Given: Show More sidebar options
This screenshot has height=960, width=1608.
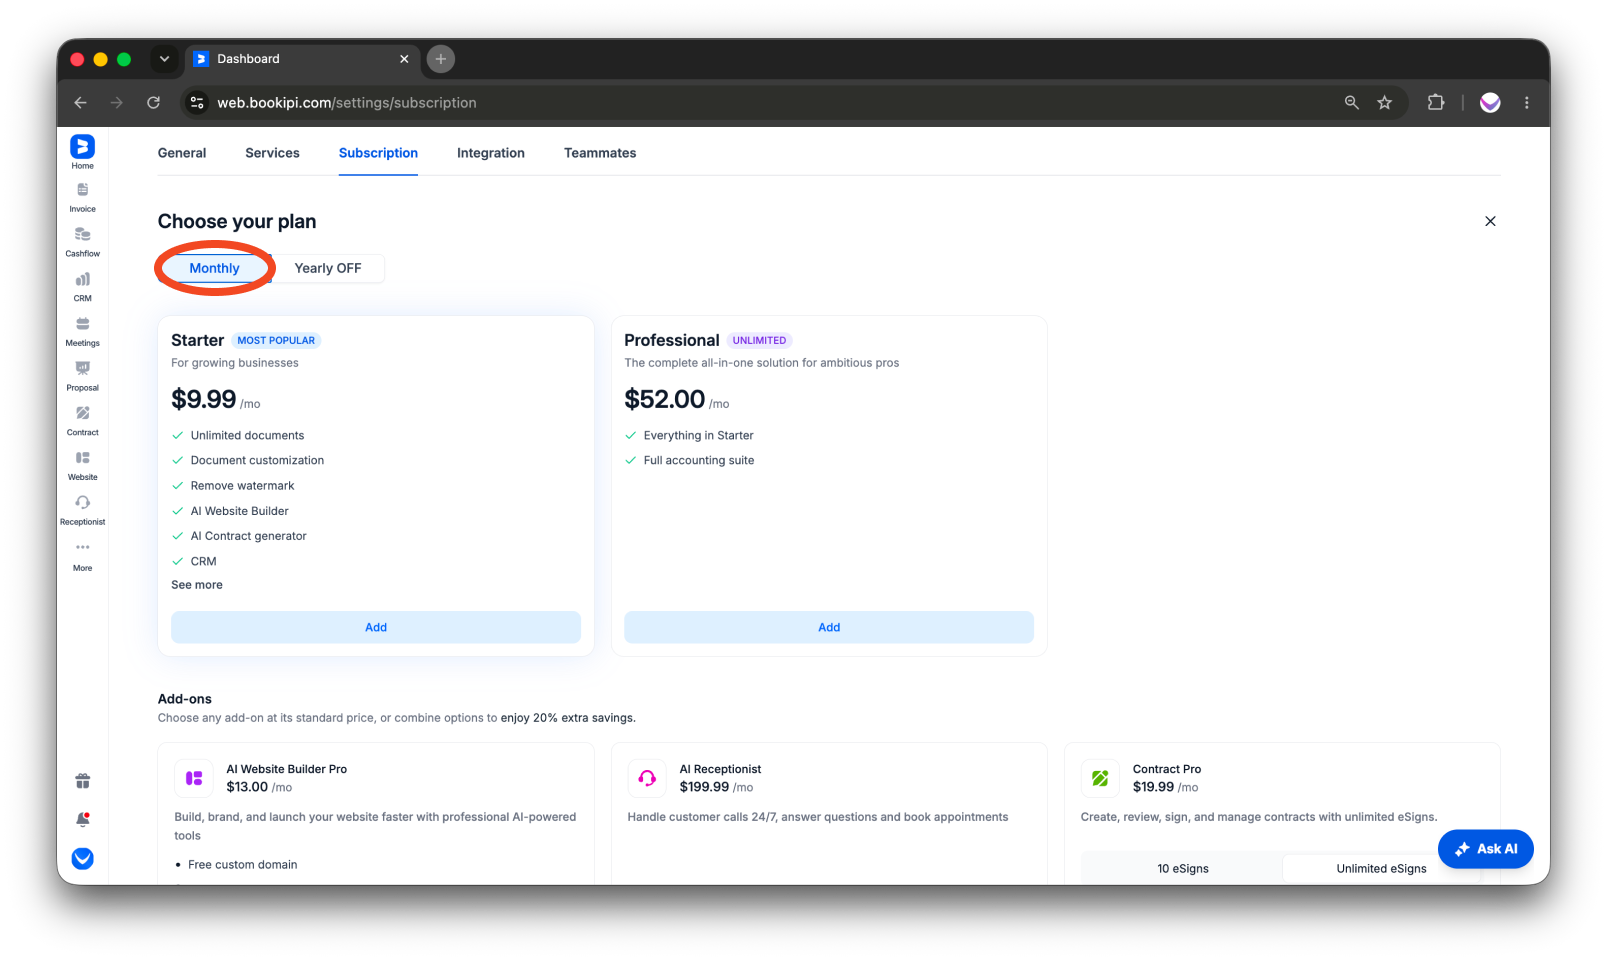Looking at the screenshot, I should 82,556.
